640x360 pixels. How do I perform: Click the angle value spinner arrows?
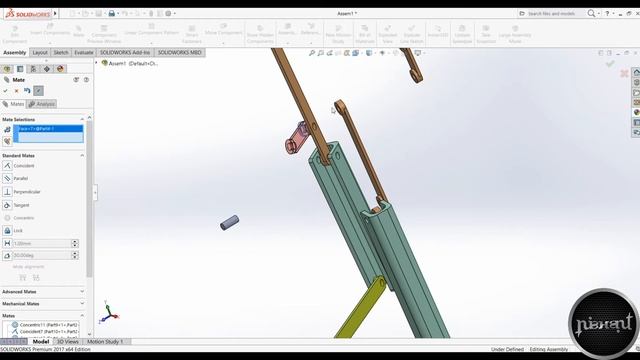(x=75, y=256)
